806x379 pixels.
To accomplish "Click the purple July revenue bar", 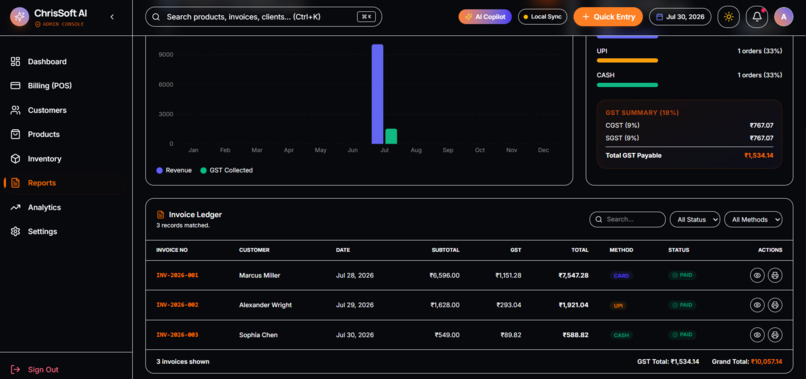I will tap(377, 94).
